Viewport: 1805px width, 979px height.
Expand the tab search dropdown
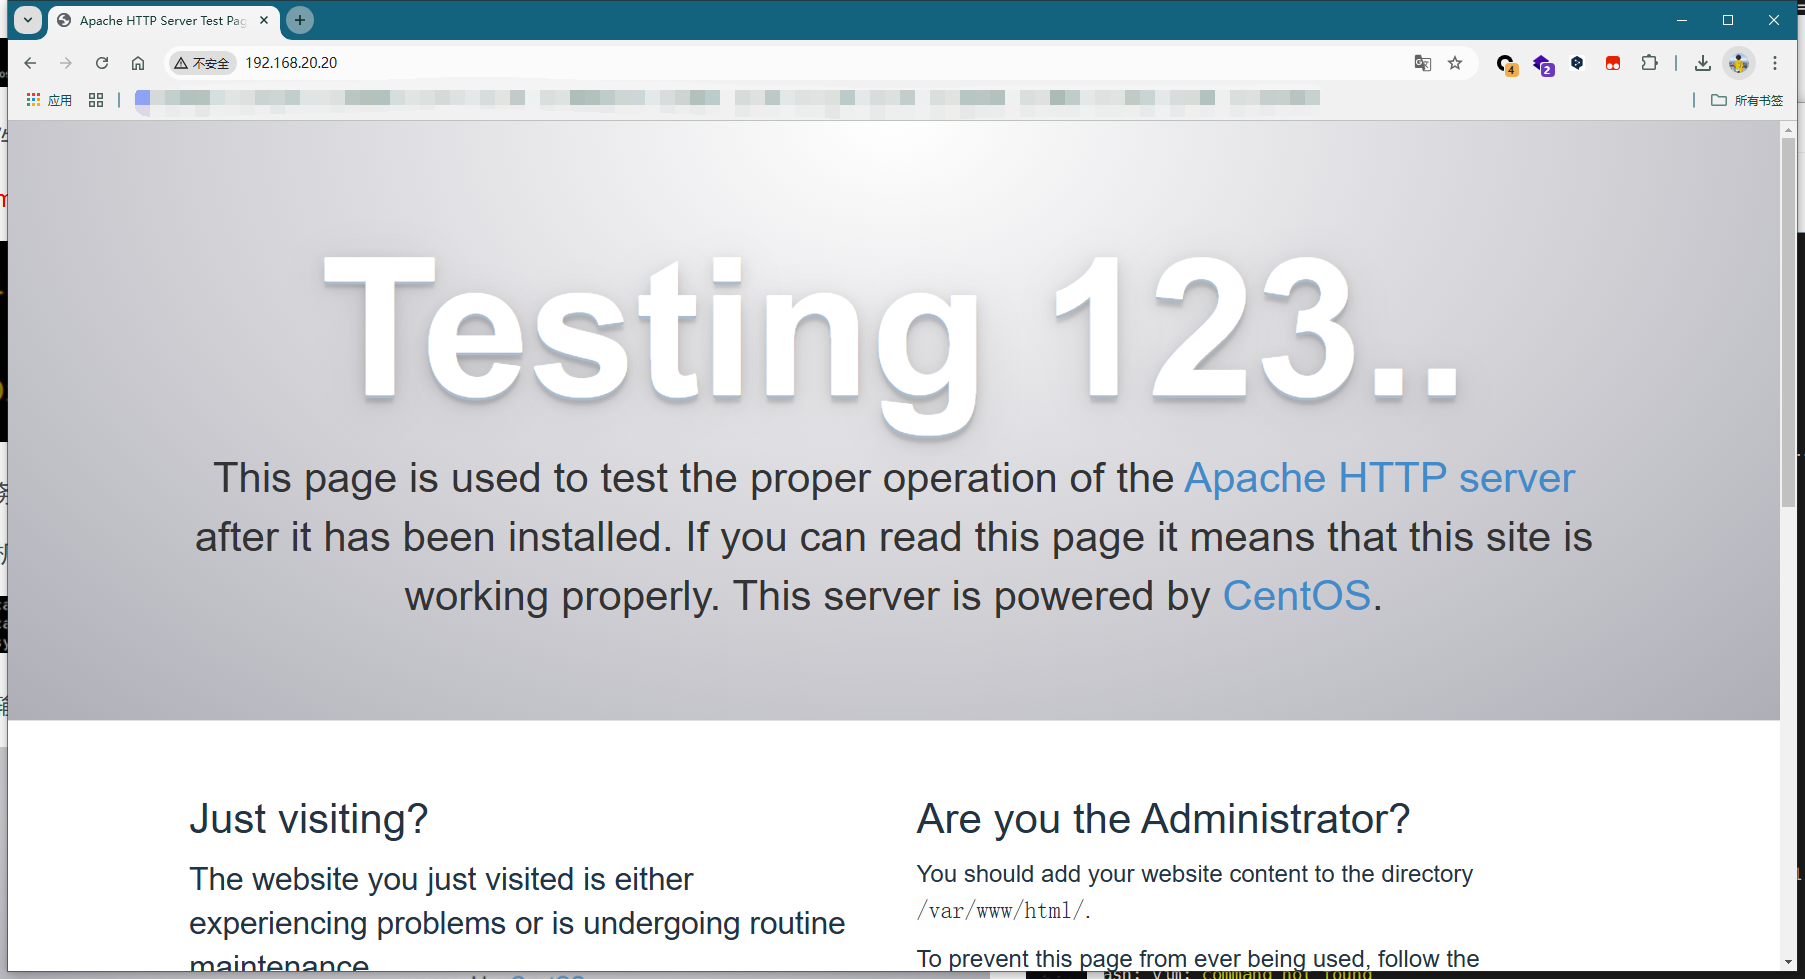[x=28, y=20]
